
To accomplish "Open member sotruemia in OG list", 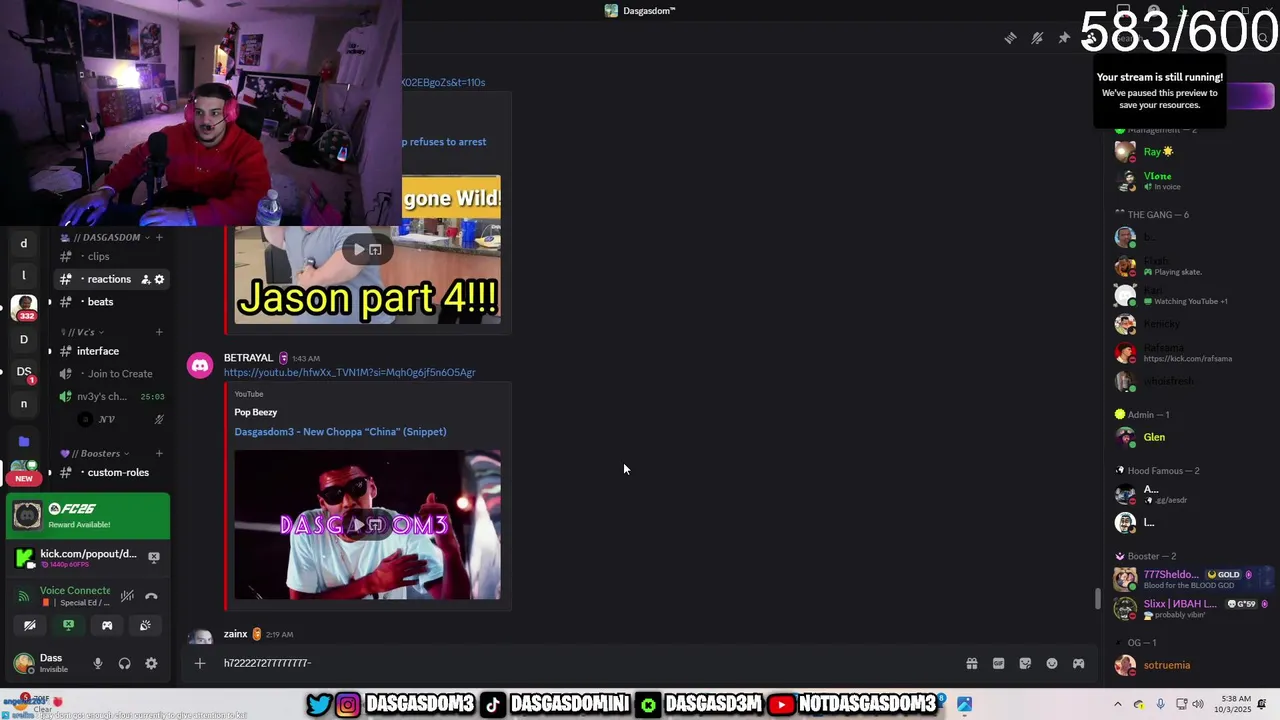I will (1166, 665).
